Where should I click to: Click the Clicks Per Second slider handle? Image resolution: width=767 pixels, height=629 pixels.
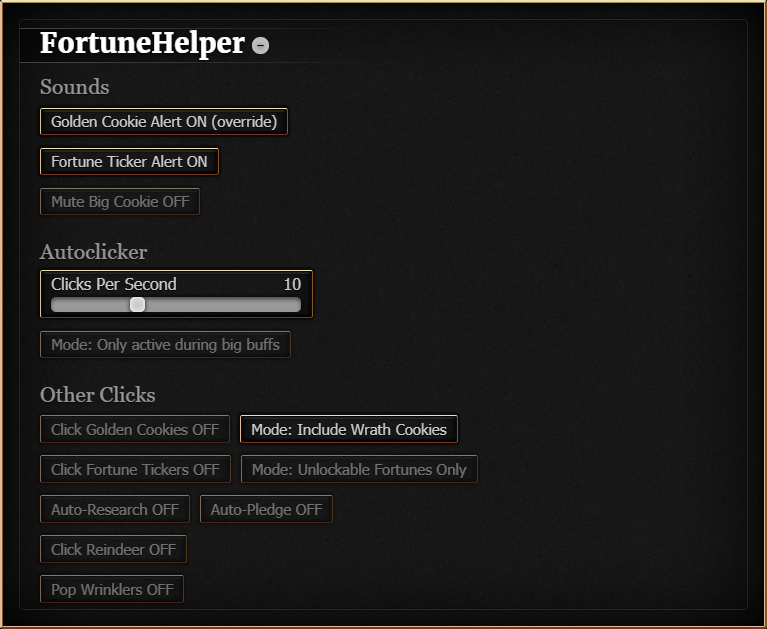tap(137, 304)
